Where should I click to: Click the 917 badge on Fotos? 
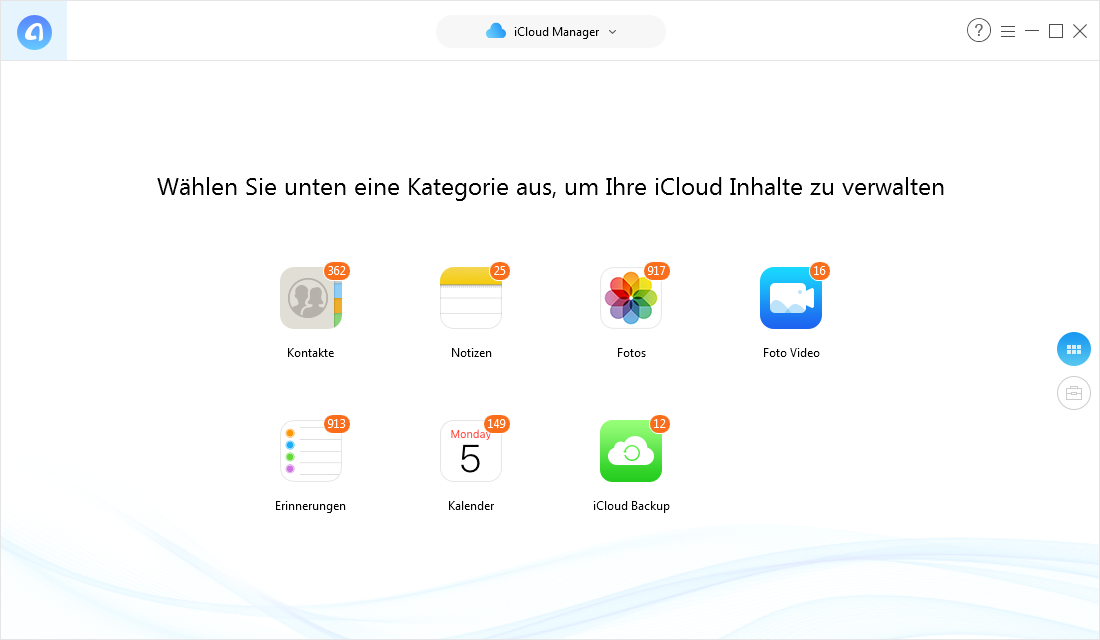coord(656,271)
